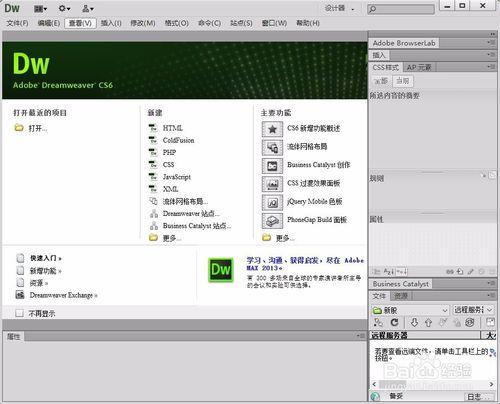Open the 新联 site dropdown

pyautogui.click(x=410, y=310)
